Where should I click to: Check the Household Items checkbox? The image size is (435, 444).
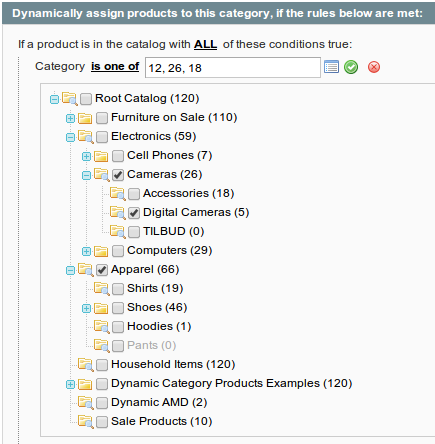point(102,365)
